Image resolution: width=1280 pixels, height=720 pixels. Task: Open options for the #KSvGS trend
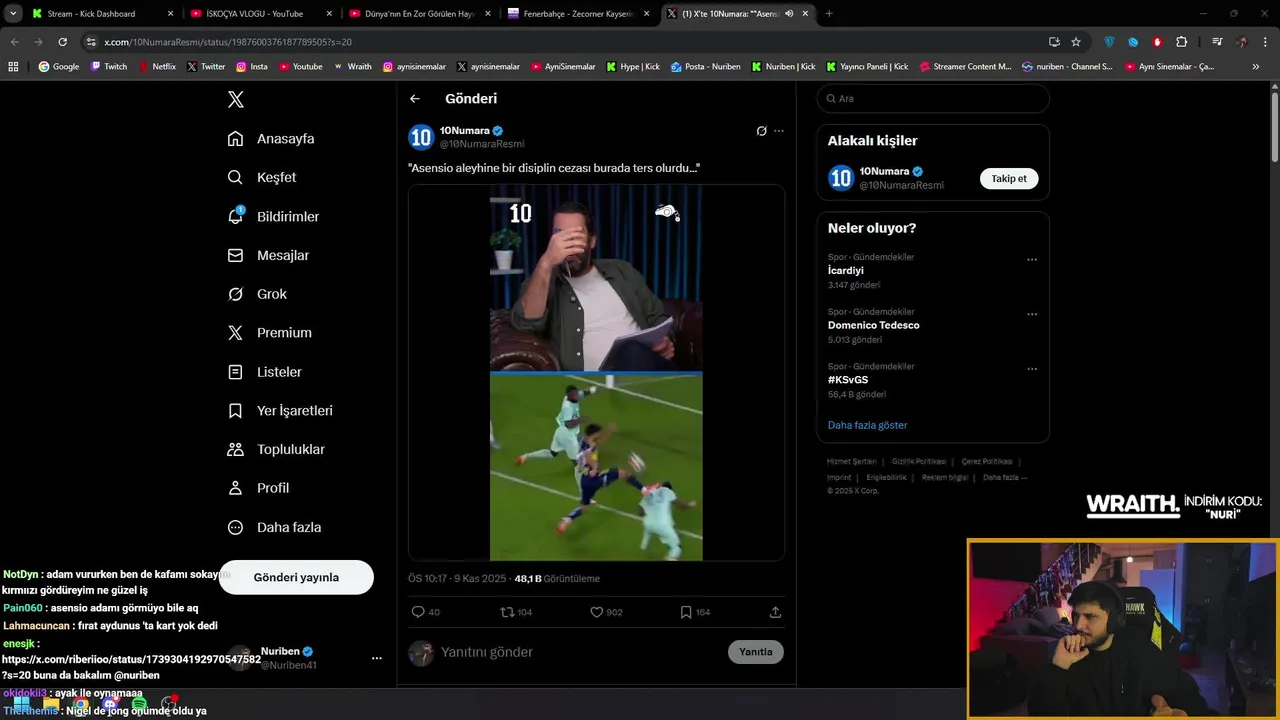pos(1032,369)
